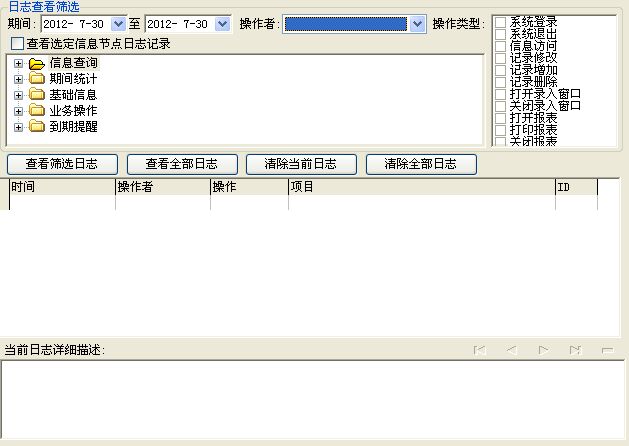Expand the 期间统计 tree node
The height and width of the screenshot is (446, 629).
[x=18, y=79]
